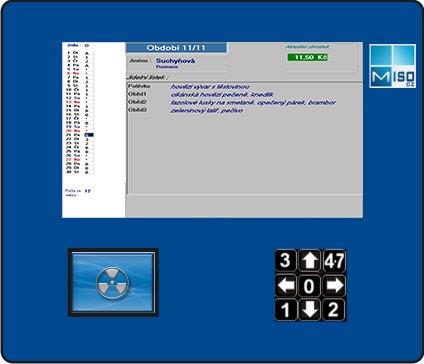Viewport: 424px width, 364px height.
Task: Tap the left arrow key on the keypad
Action: coord(286,286)
